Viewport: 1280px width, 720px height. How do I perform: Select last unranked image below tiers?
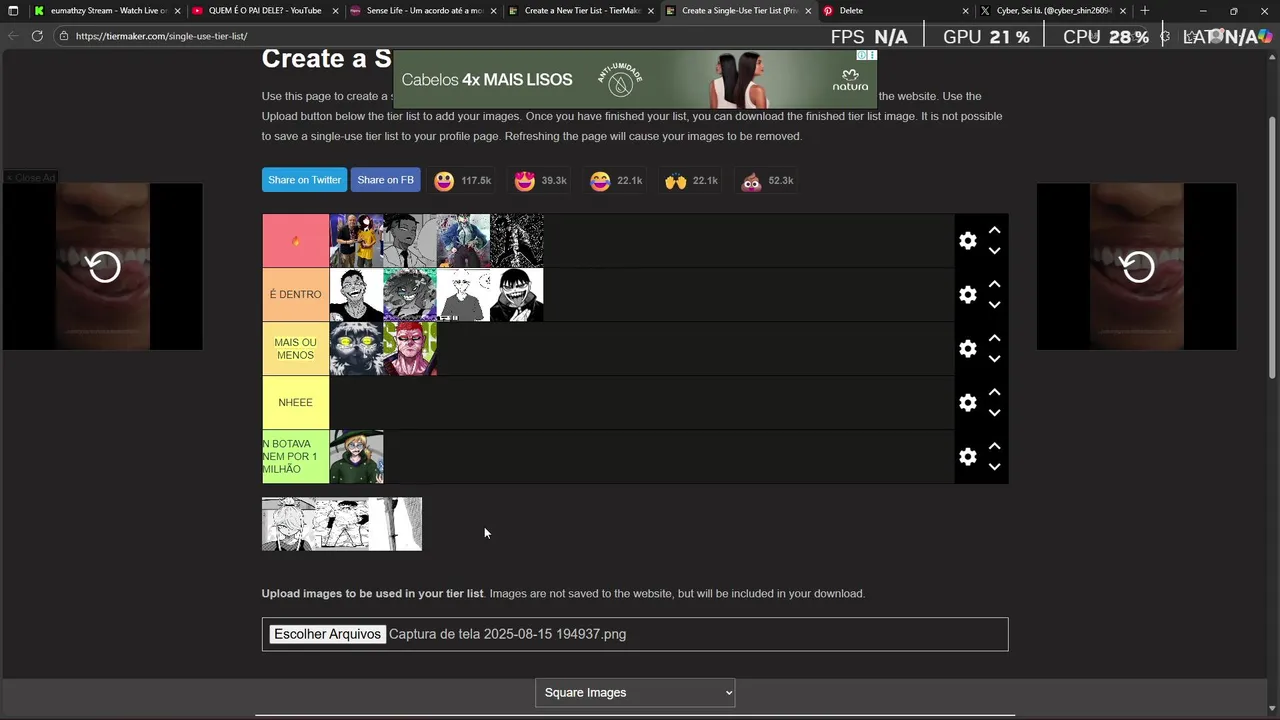395,524
